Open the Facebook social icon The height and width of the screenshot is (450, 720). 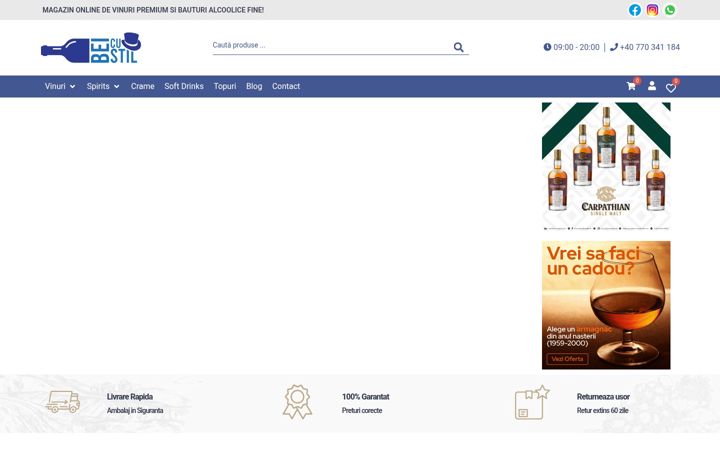point(635,10)
